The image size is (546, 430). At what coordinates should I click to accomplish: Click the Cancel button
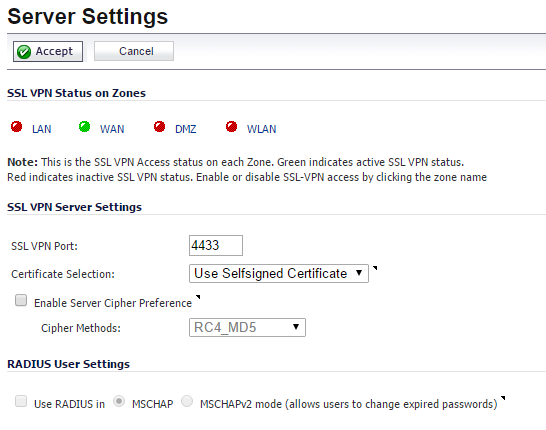pyautogui.click(x=134, y=51)
